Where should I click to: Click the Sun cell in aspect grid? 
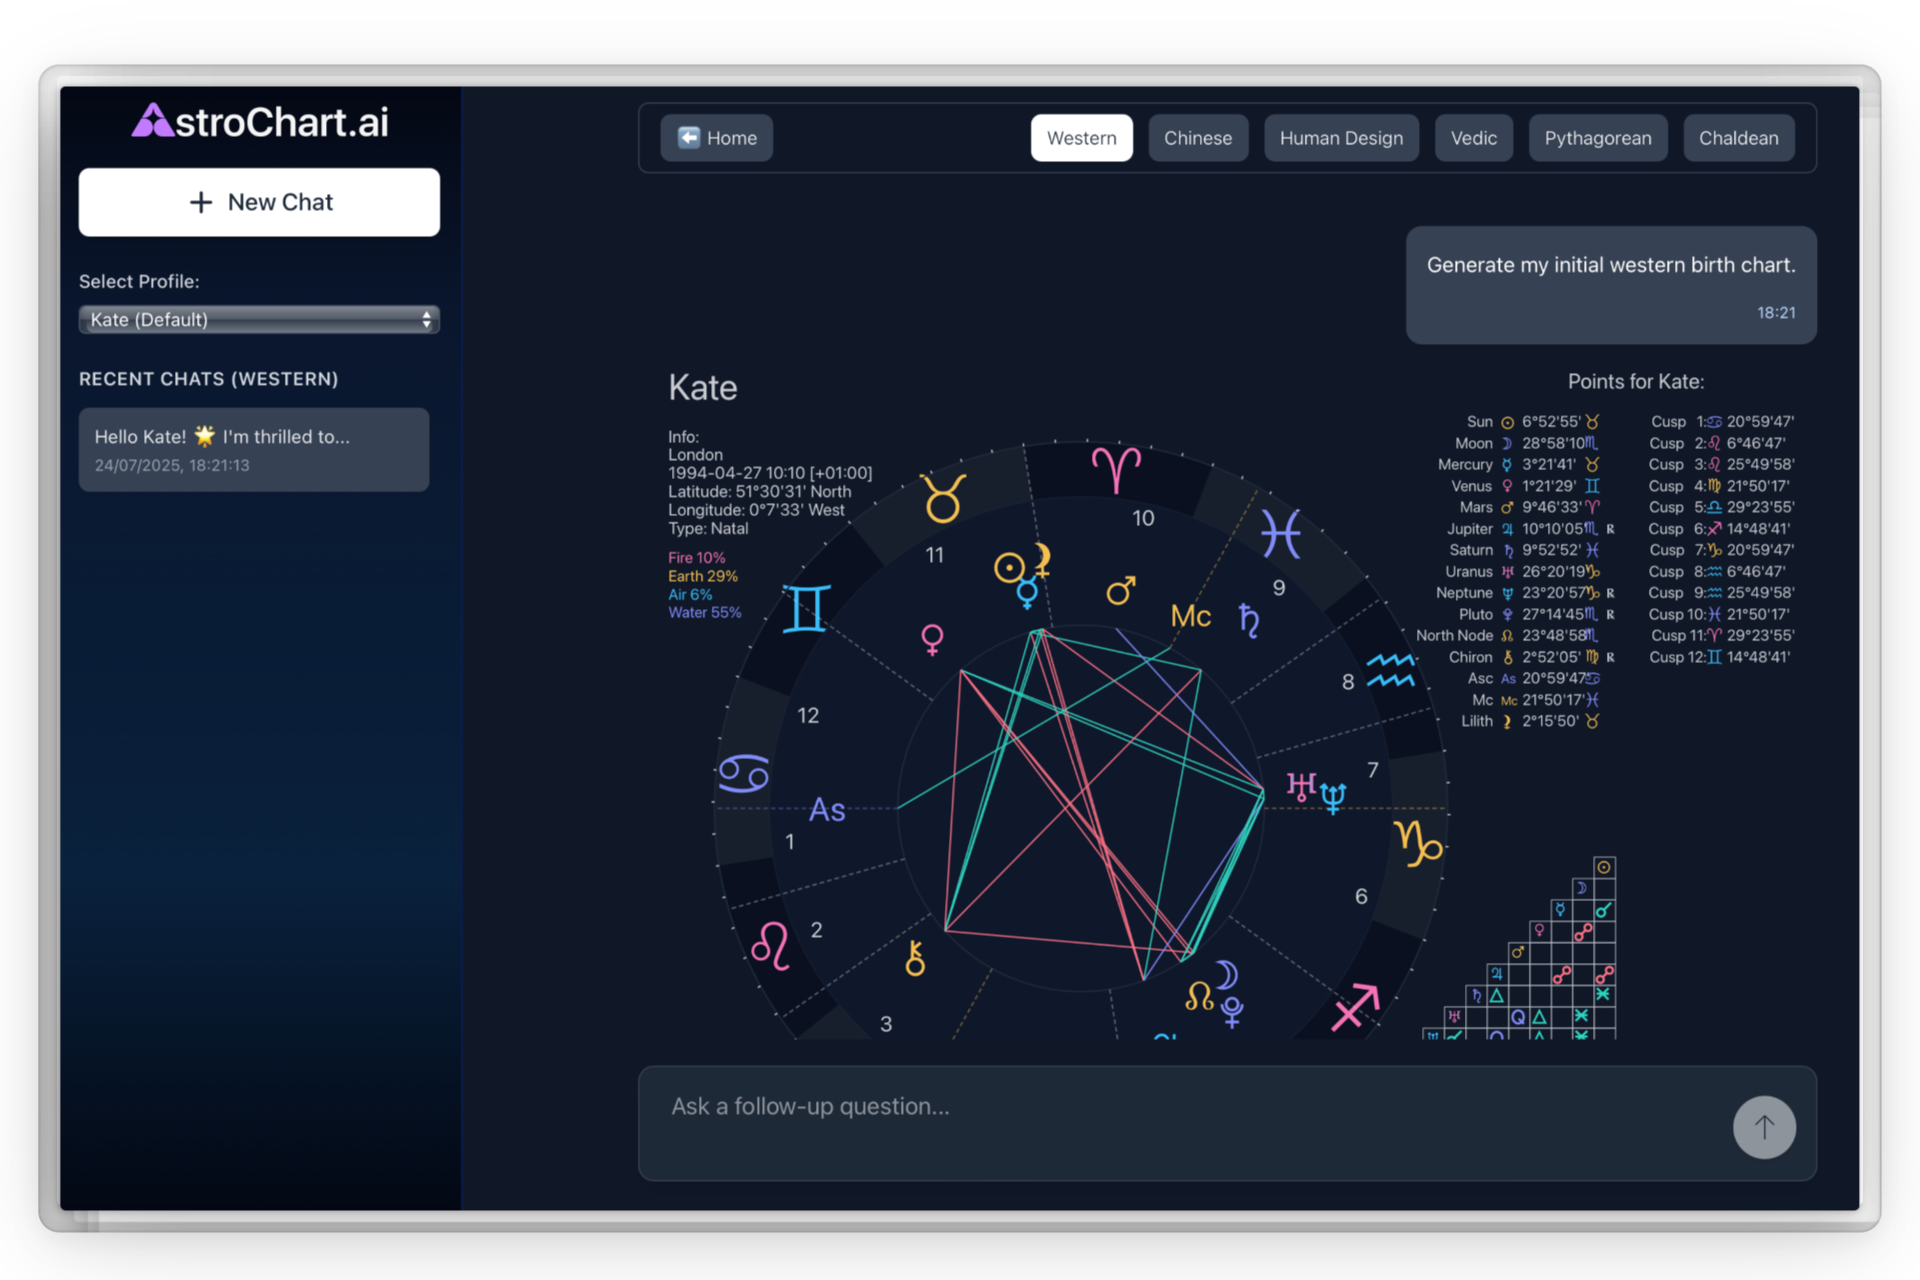(x=1604, y=867)
